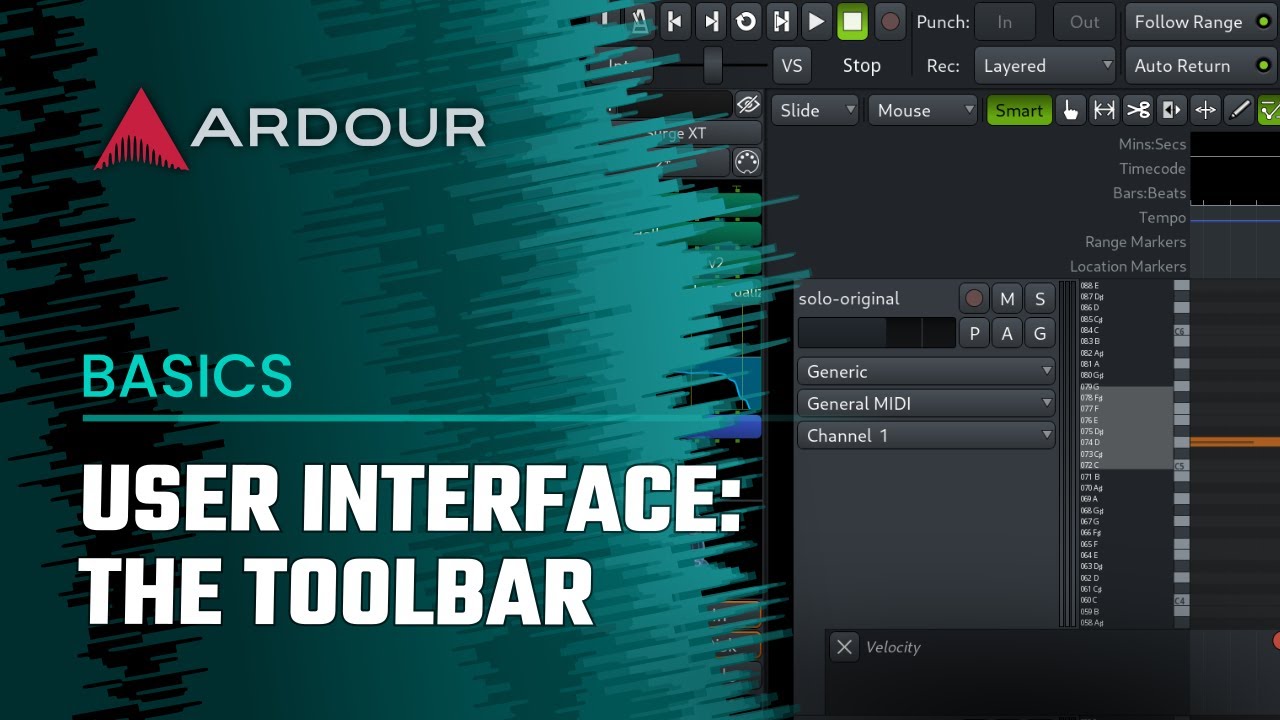Arm the global record button in transport

(x=890, y=21)
